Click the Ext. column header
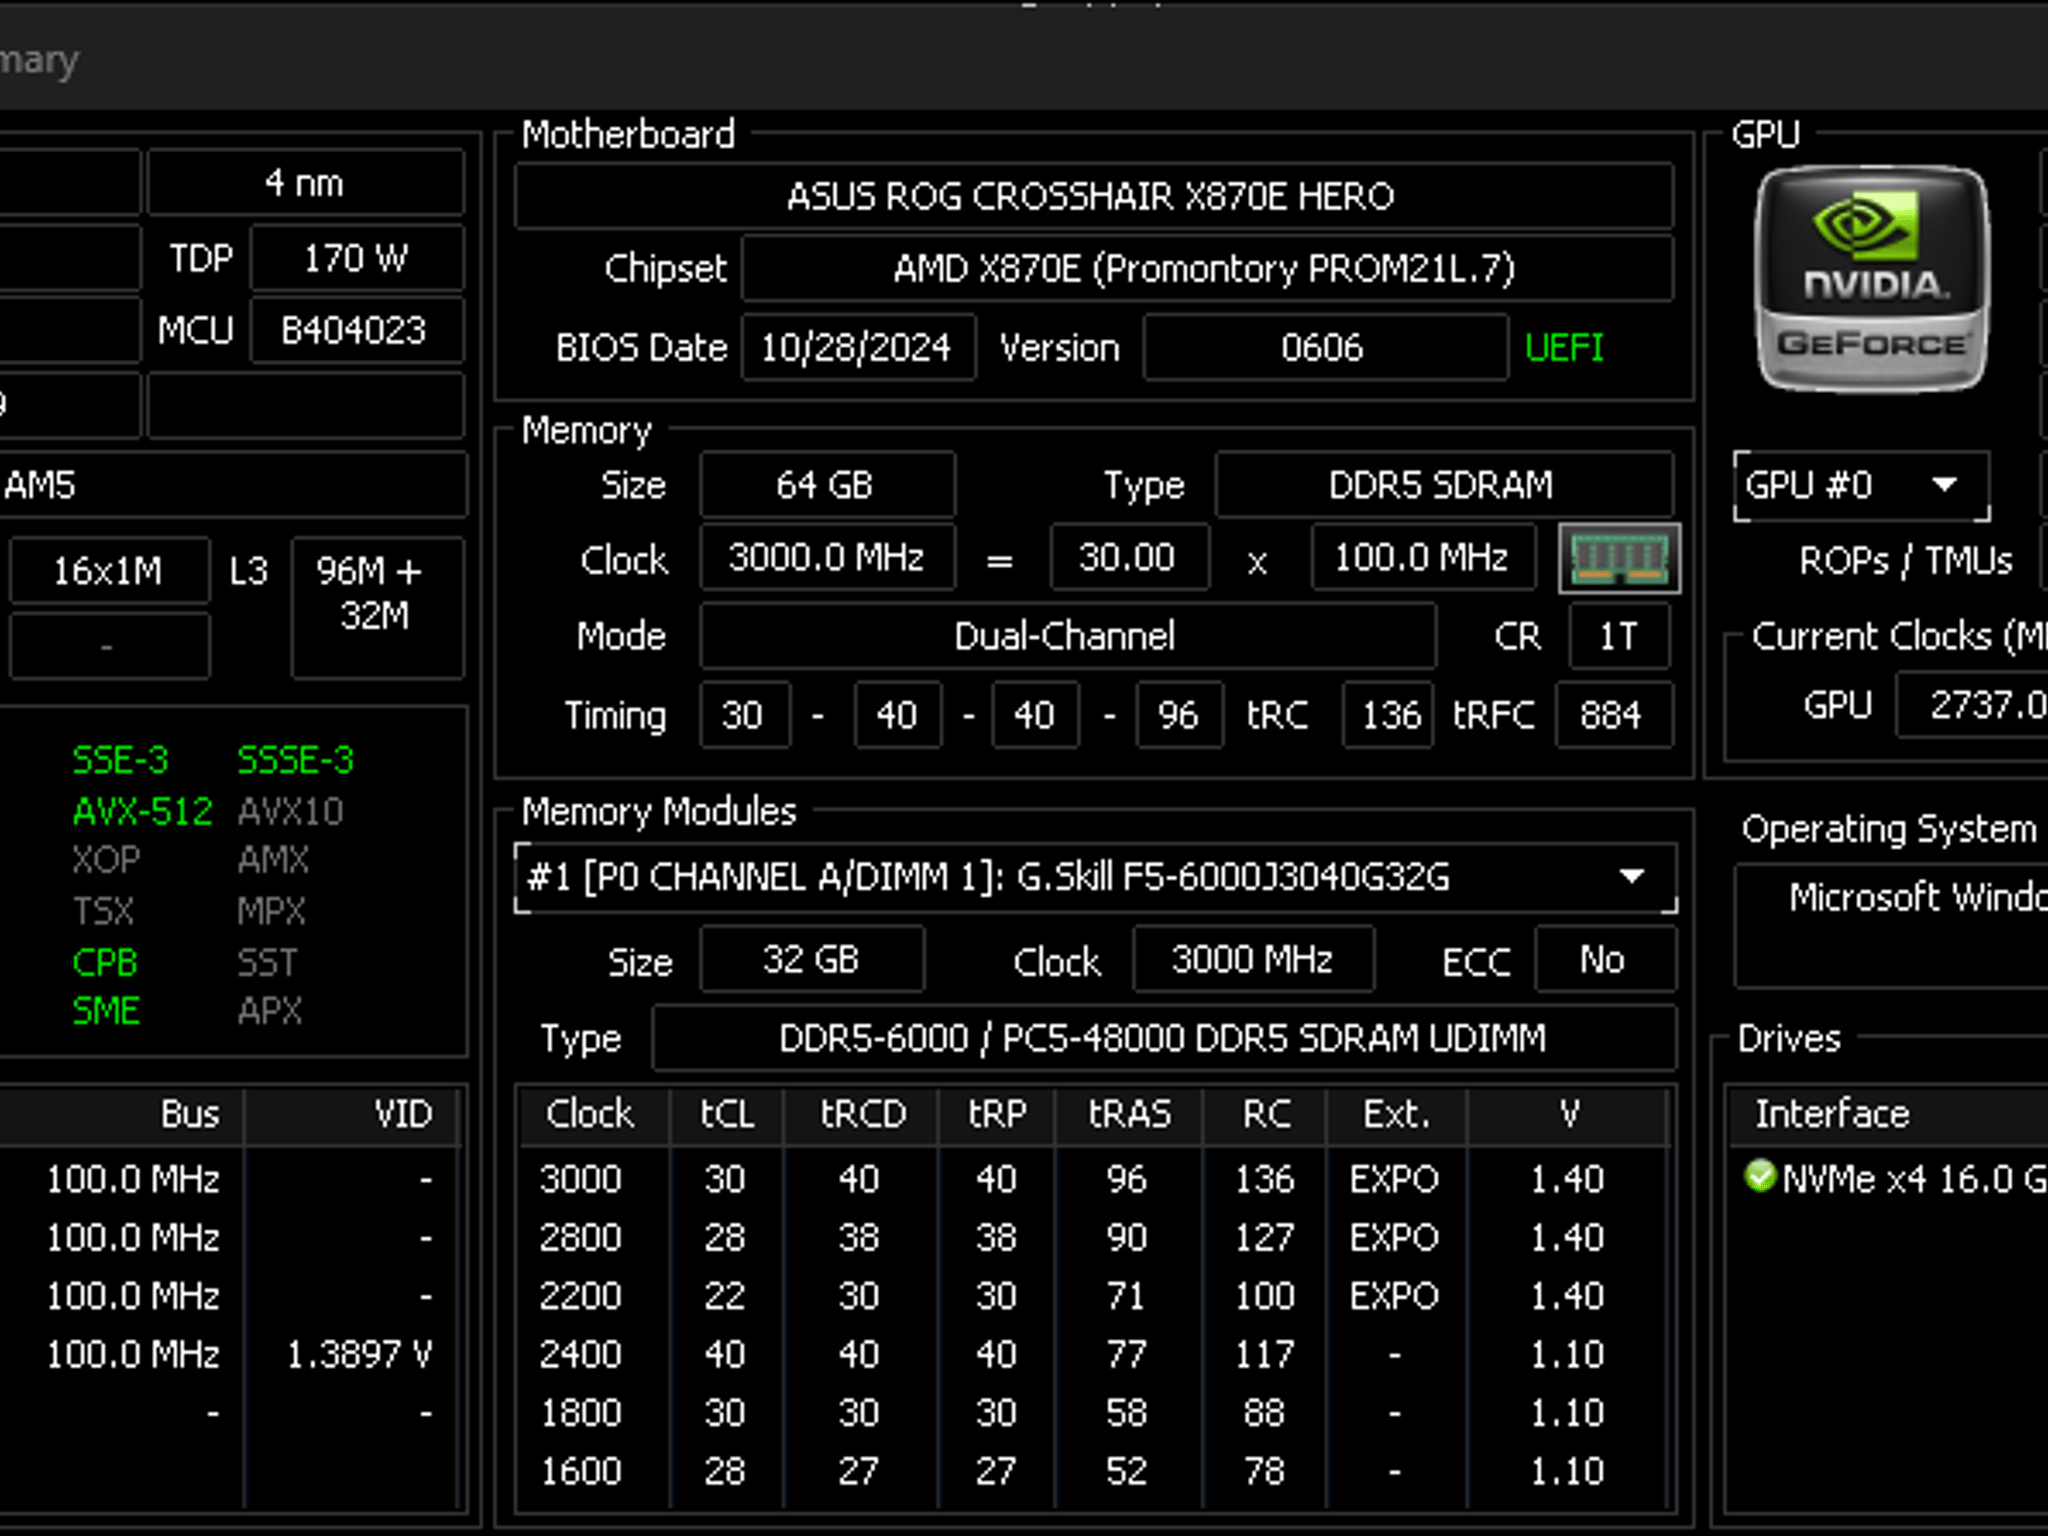The height and width of the screenshot is (1536, 2048). [x=1397, y=1114]
